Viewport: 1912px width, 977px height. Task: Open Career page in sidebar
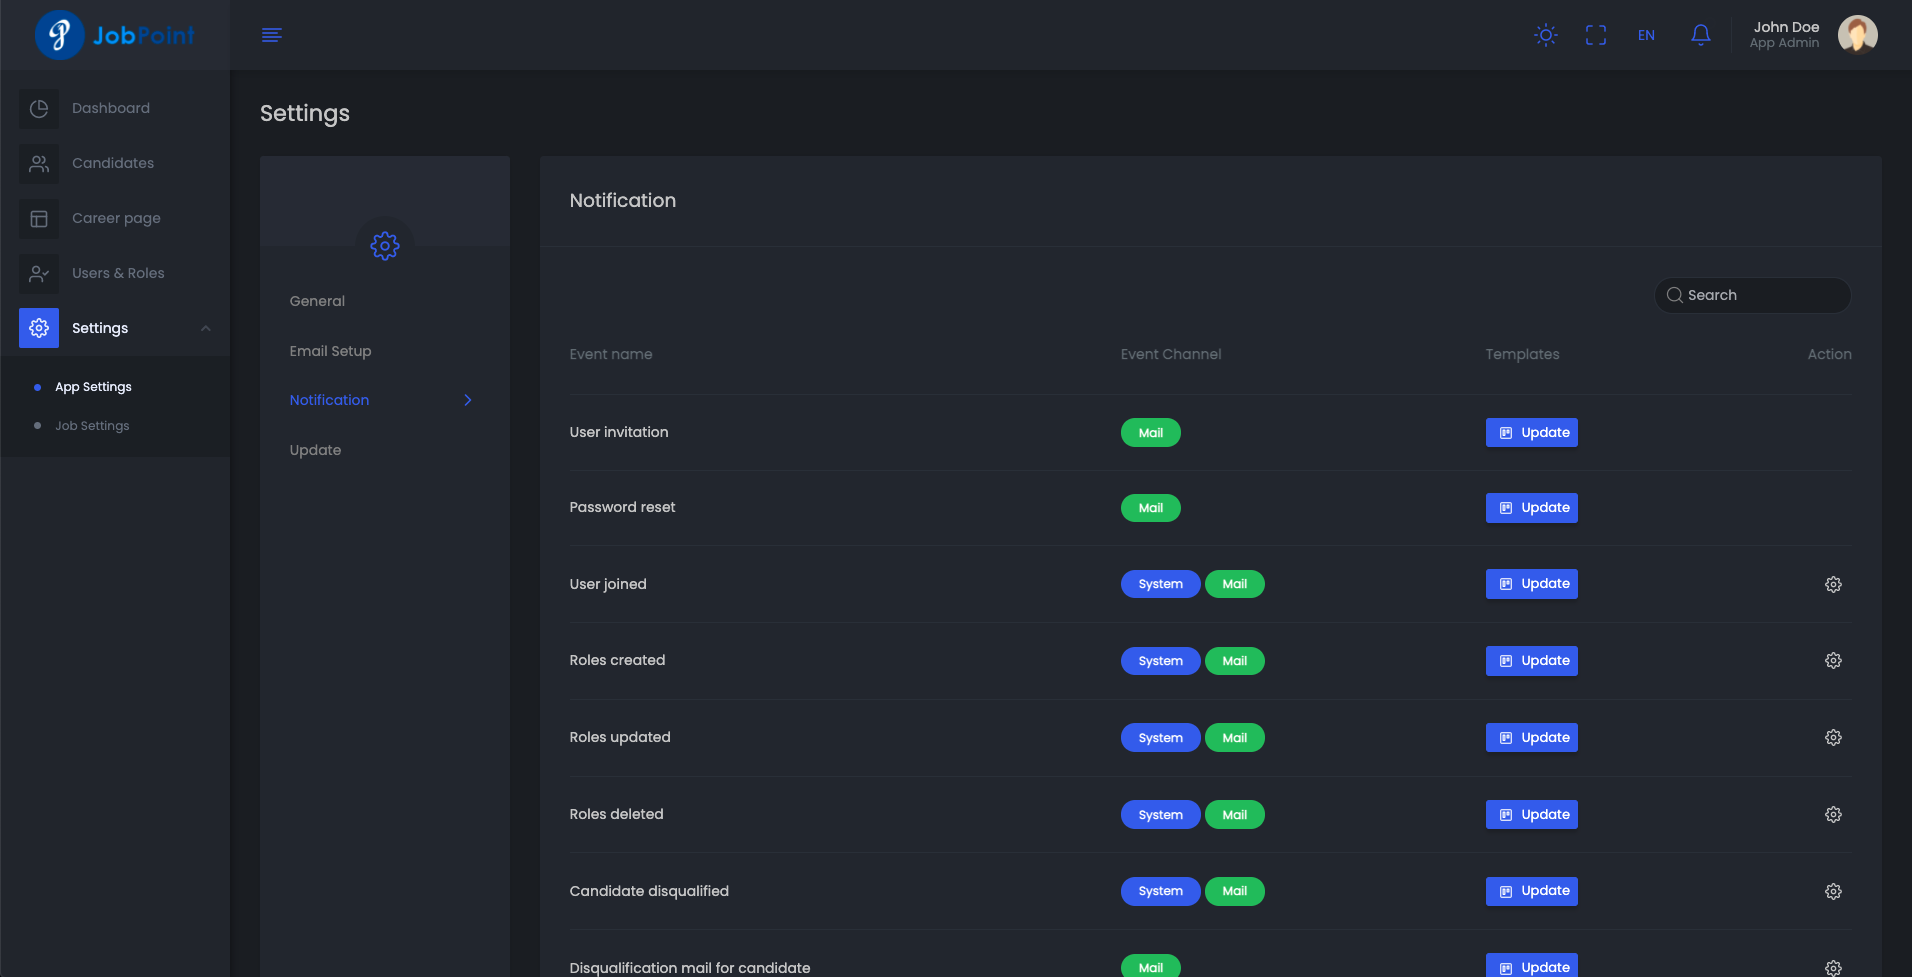(x=116, y=218)
